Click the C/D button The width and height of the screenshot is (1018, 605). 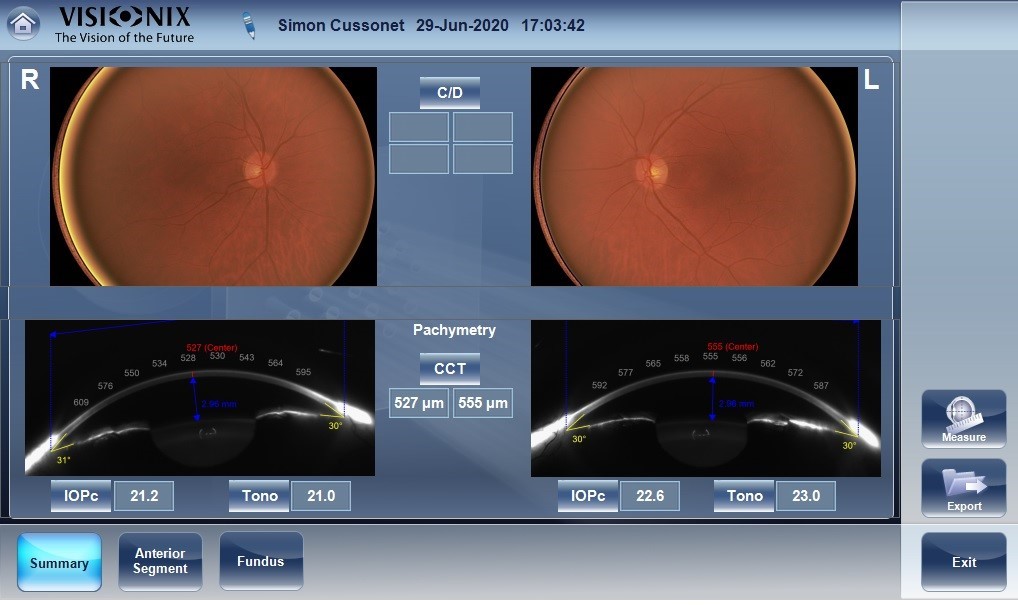coord(449,93)
